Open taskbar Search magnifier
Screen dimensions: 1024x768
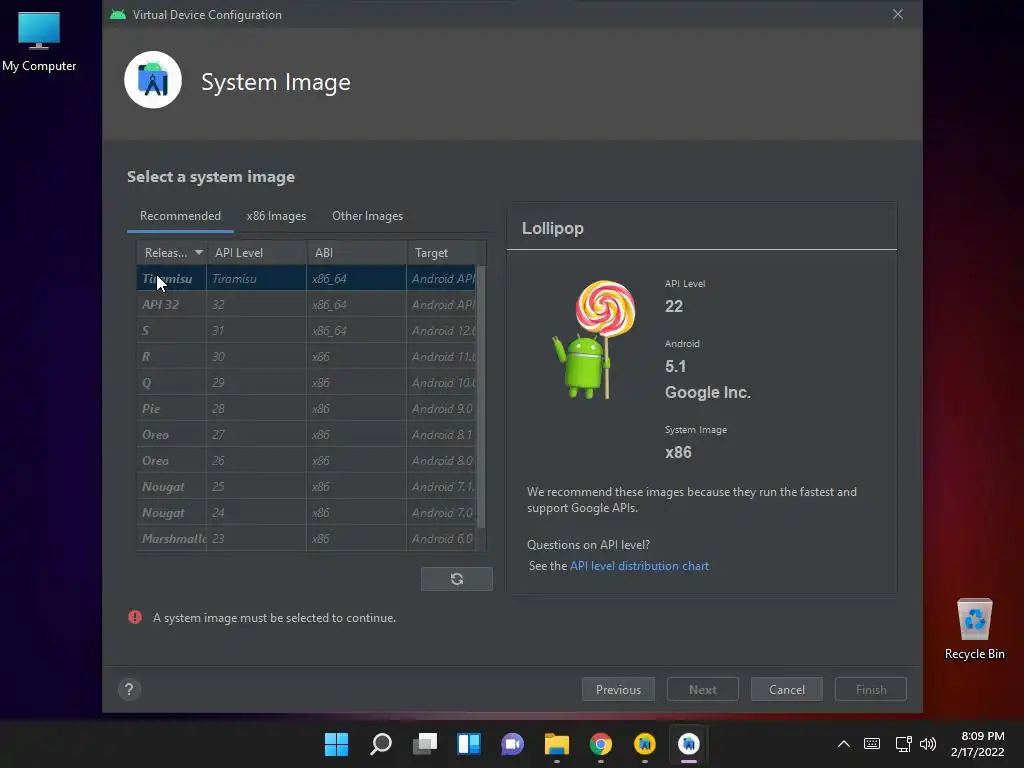pos(381,744)
